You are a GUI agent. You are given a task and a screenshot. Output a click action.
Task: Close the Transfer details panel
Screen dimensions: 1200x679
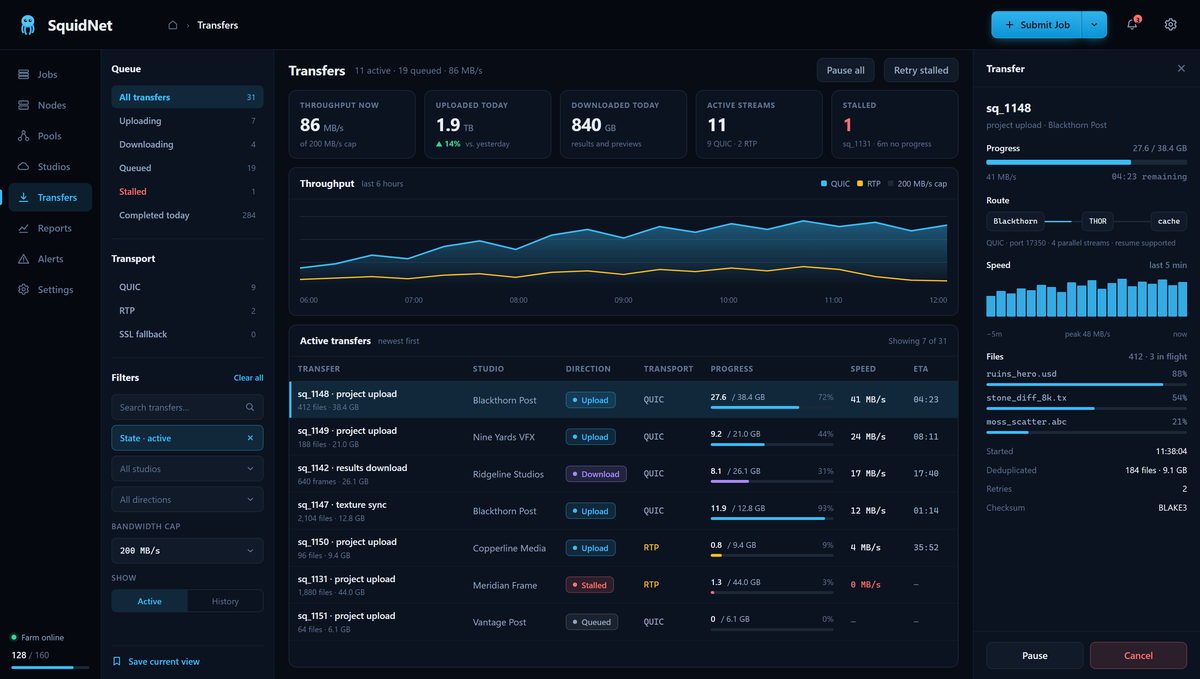coord(1181,69)
